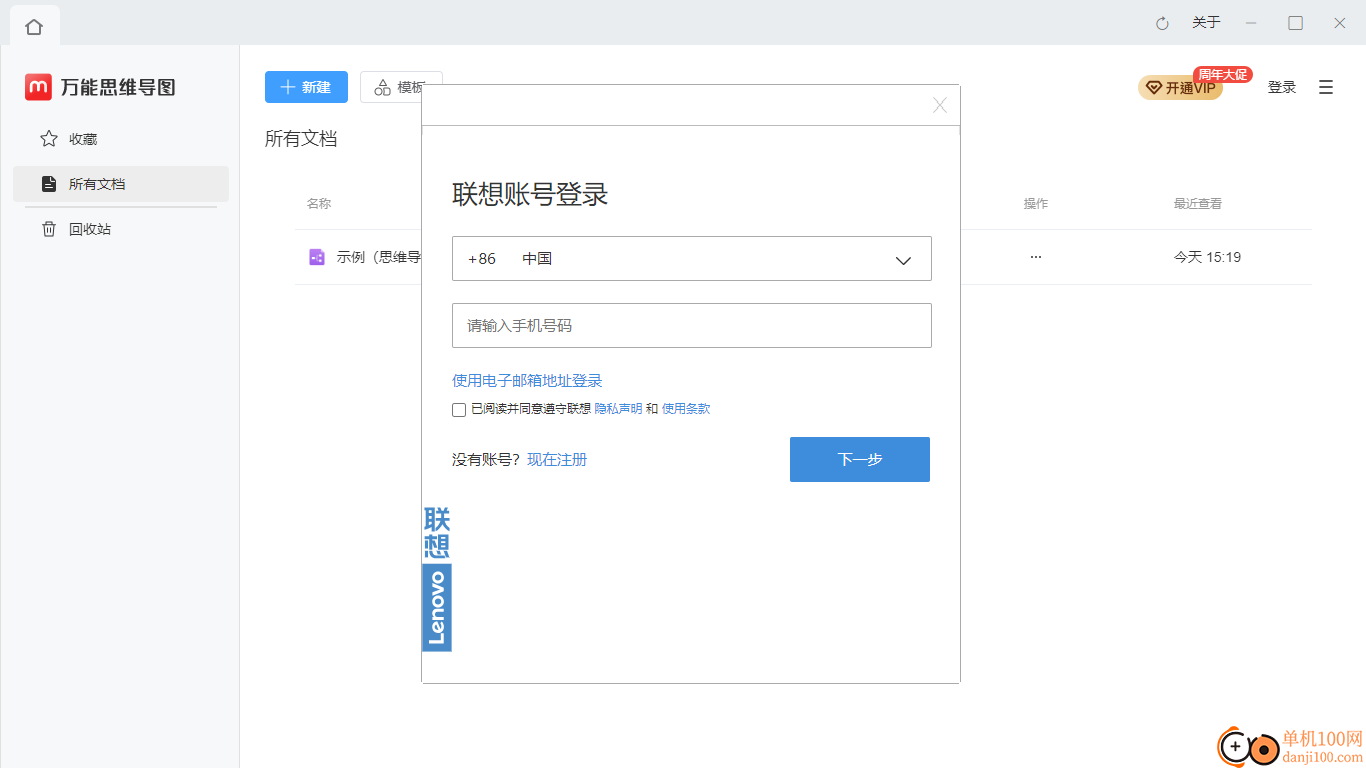Click the 操作 column header
The image size is (1366, 768).
coord(1036,204)
